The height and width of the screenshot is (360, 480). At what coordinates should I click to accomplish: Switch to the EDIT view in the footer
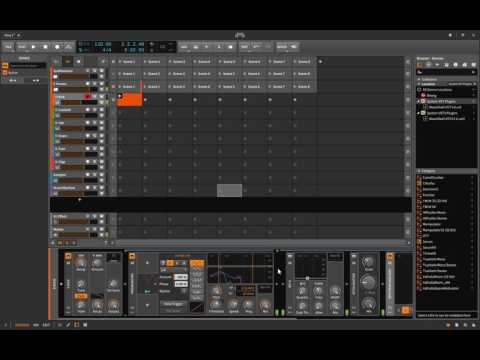(x=46, y=325)
